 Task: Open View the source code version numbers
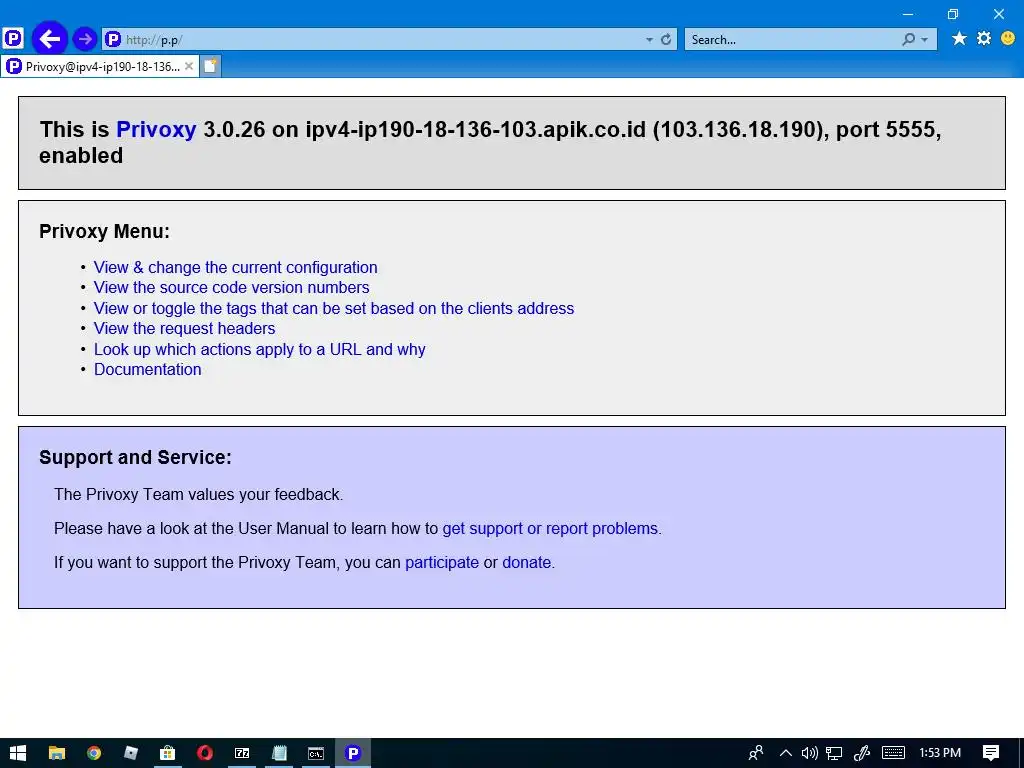[x=231, y=287]
